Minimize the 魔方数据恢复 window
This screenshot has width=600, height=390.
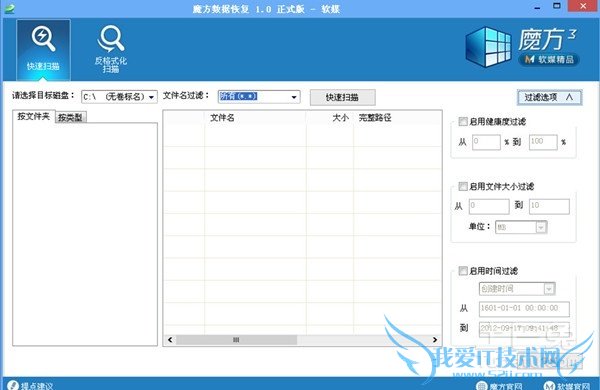[538, 7]
